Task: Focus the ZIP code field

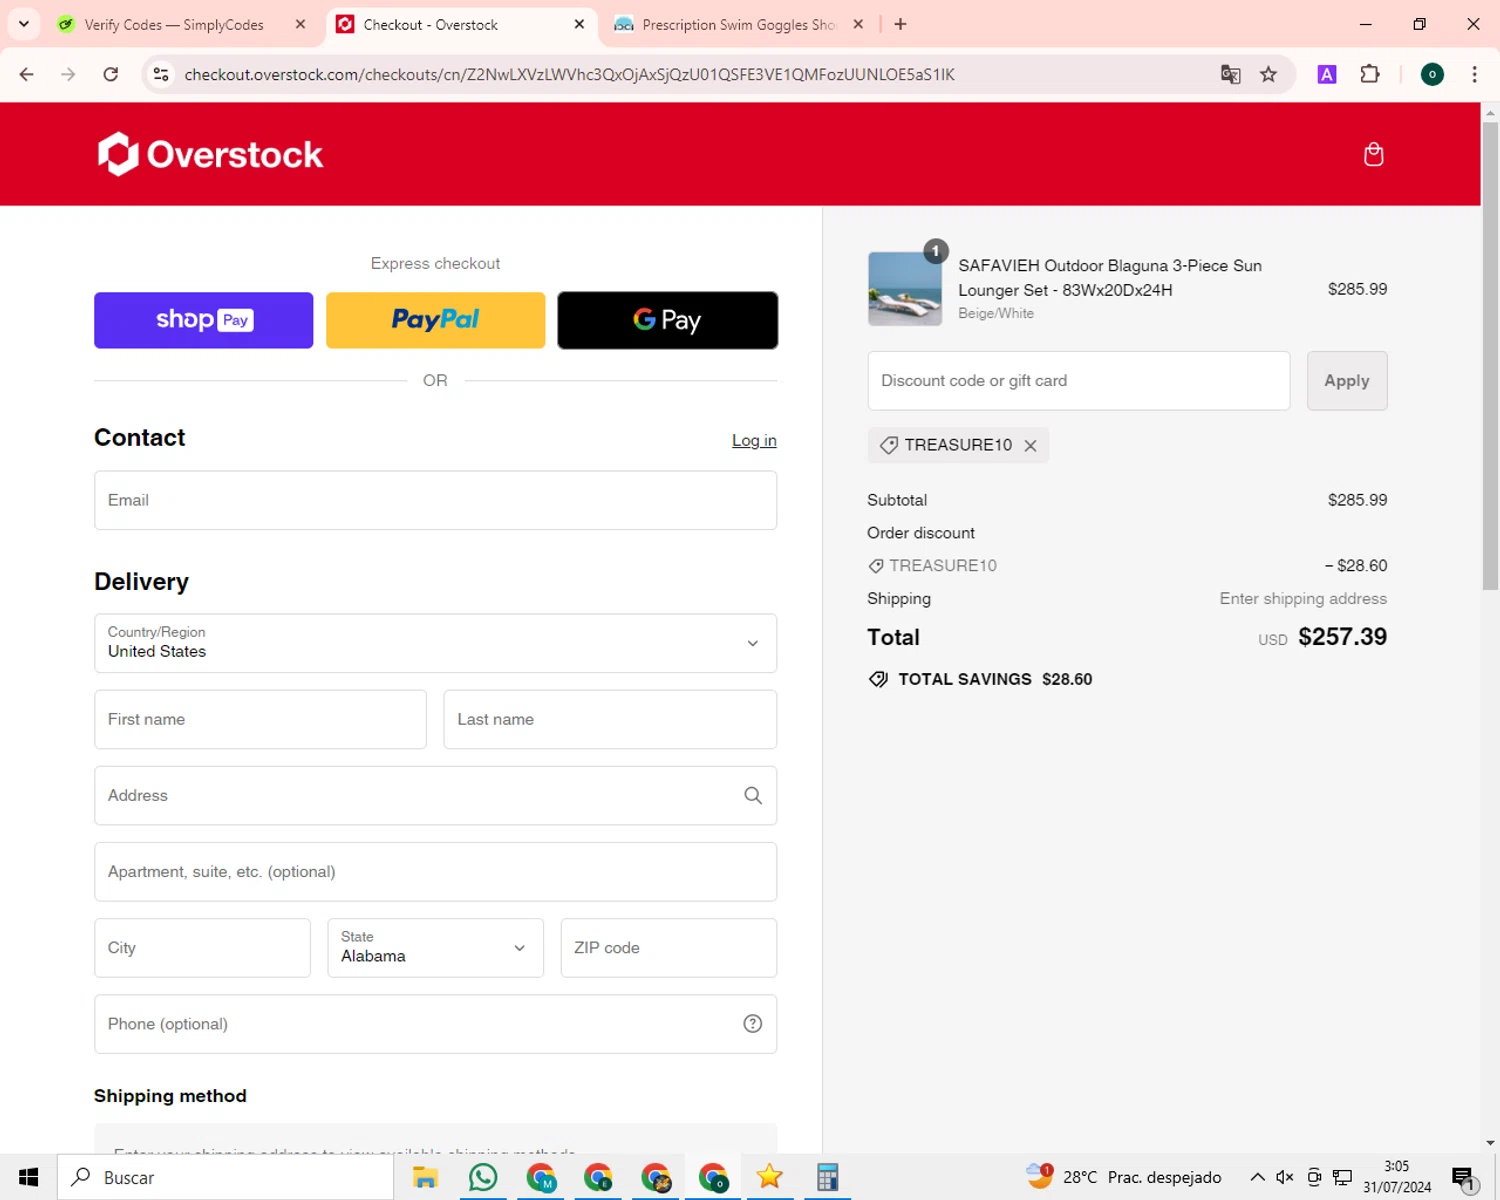Action: [x=668, y=948]
